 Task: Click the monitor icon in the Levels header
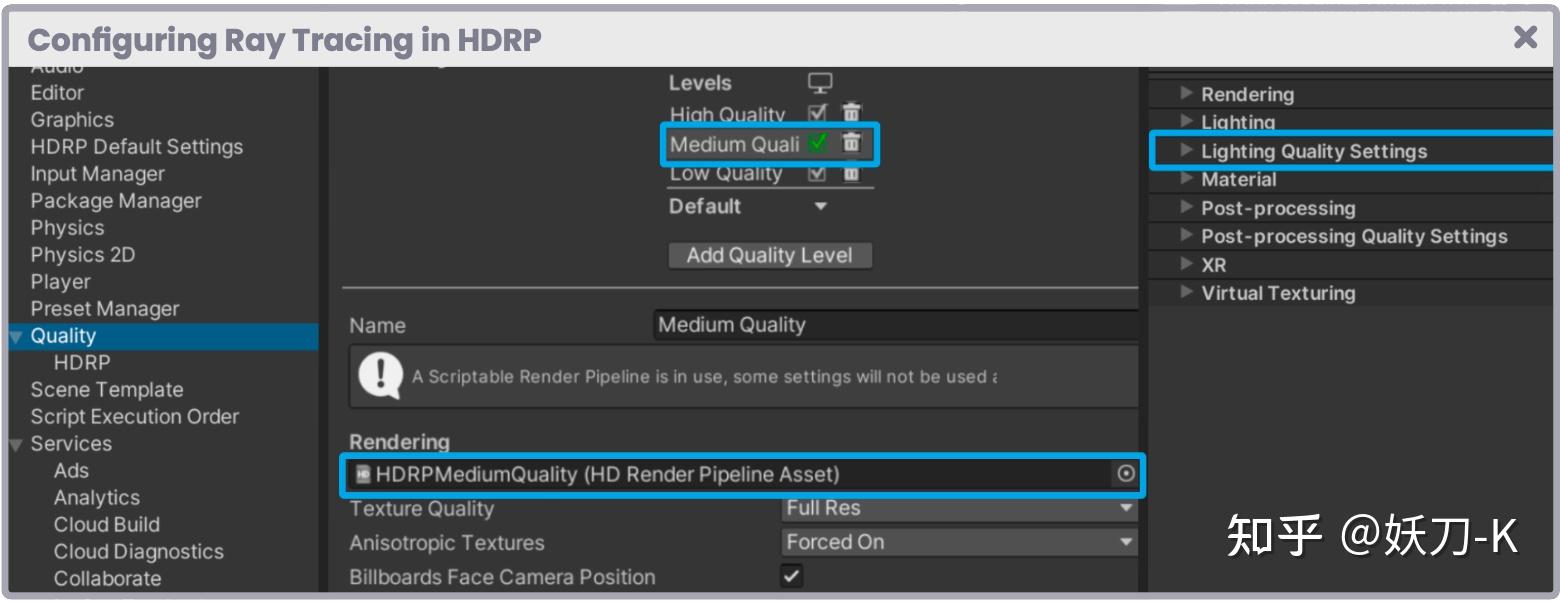point(820,84)
